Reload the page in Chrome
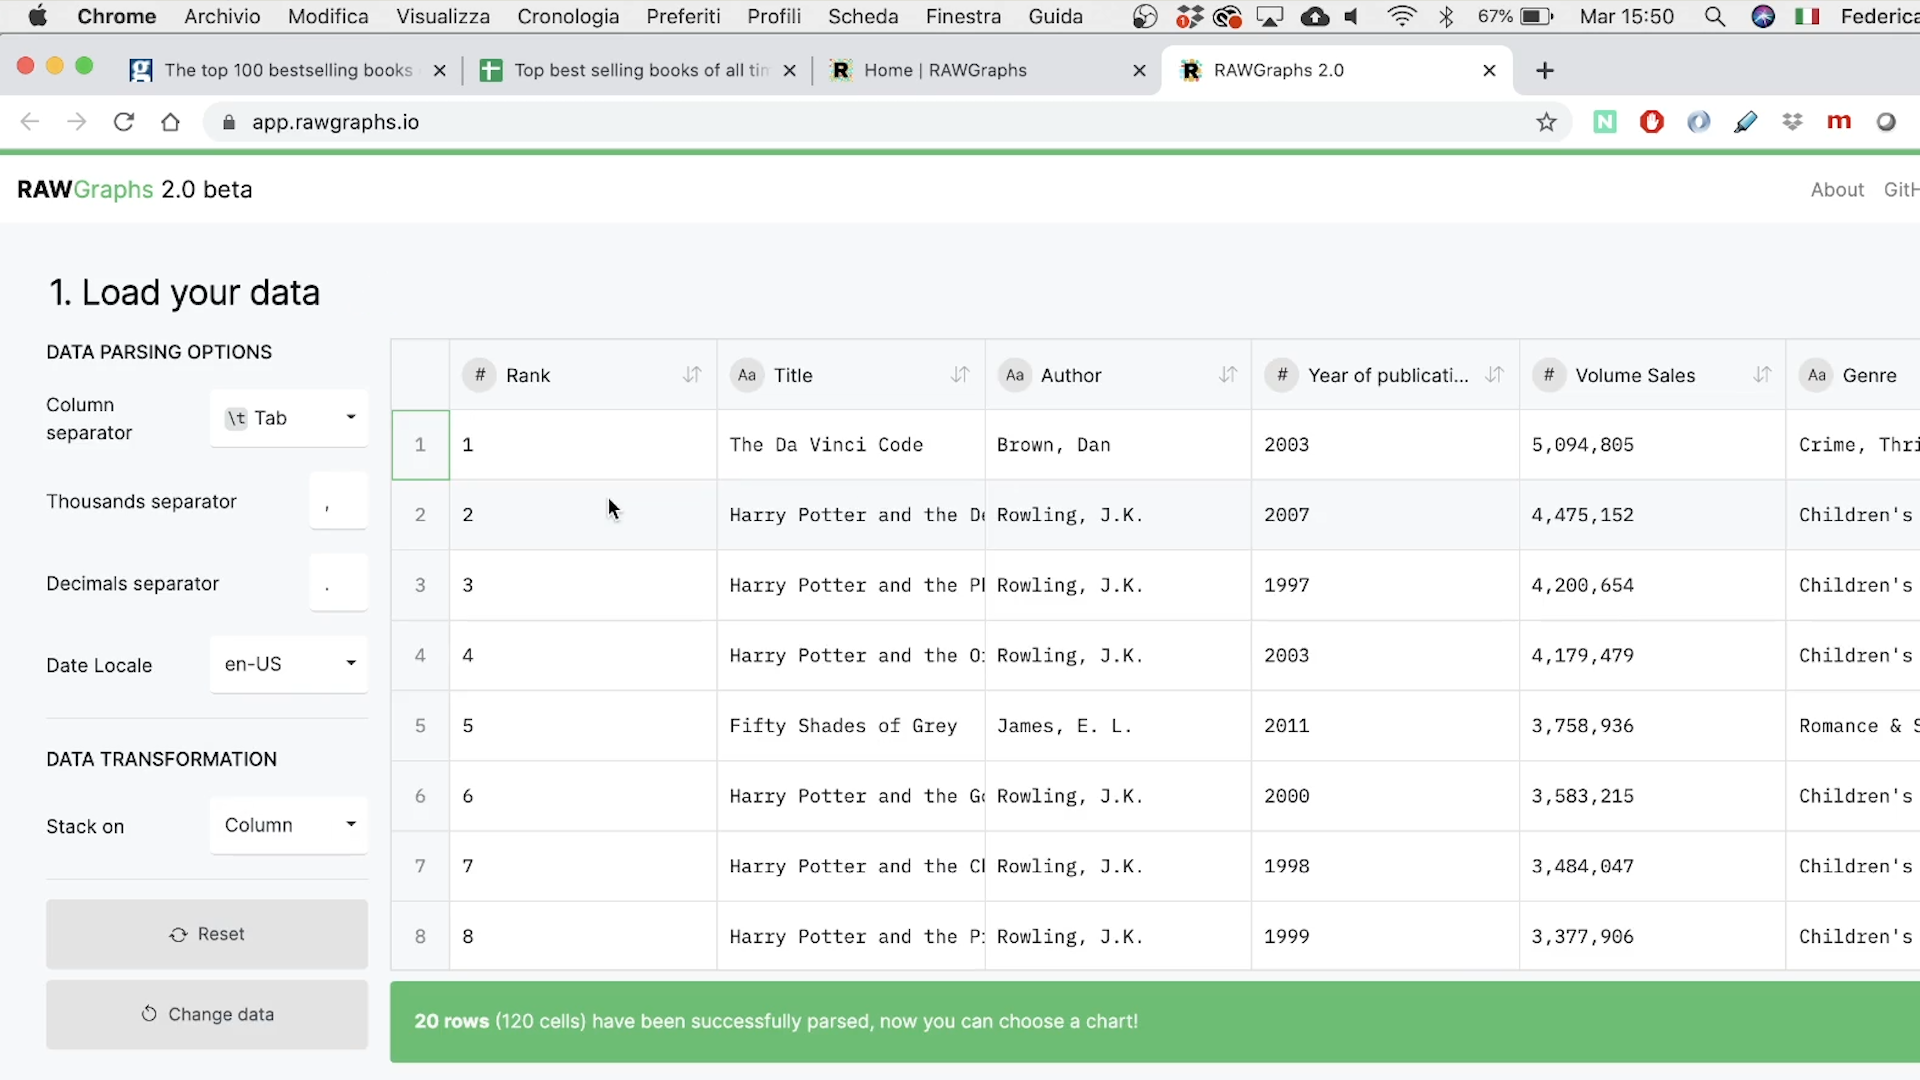The image size is (1920, 1080). pos(124,122)
